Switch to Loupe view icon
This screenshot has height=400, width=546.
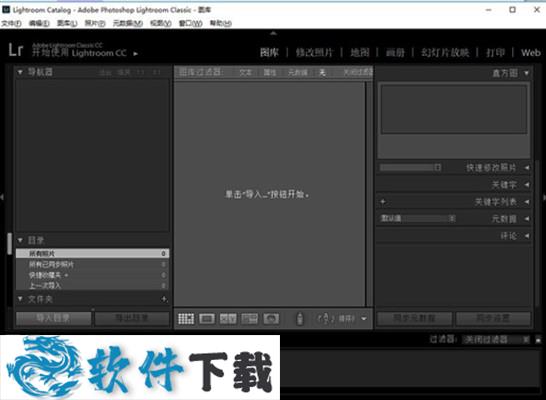point(207,319)
